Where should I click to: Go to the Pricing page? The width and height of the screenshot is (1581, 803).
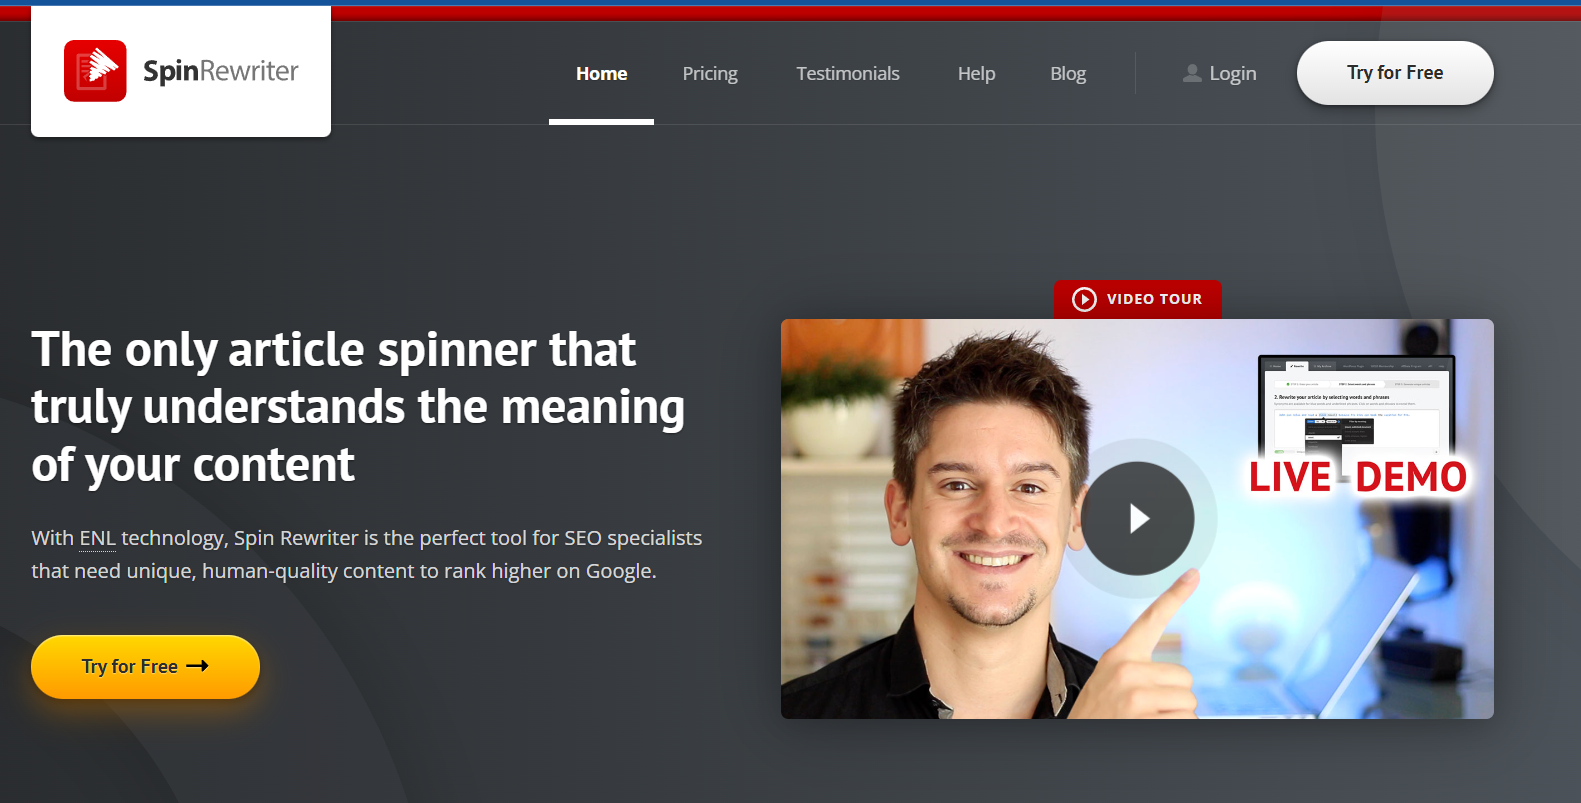710,73
